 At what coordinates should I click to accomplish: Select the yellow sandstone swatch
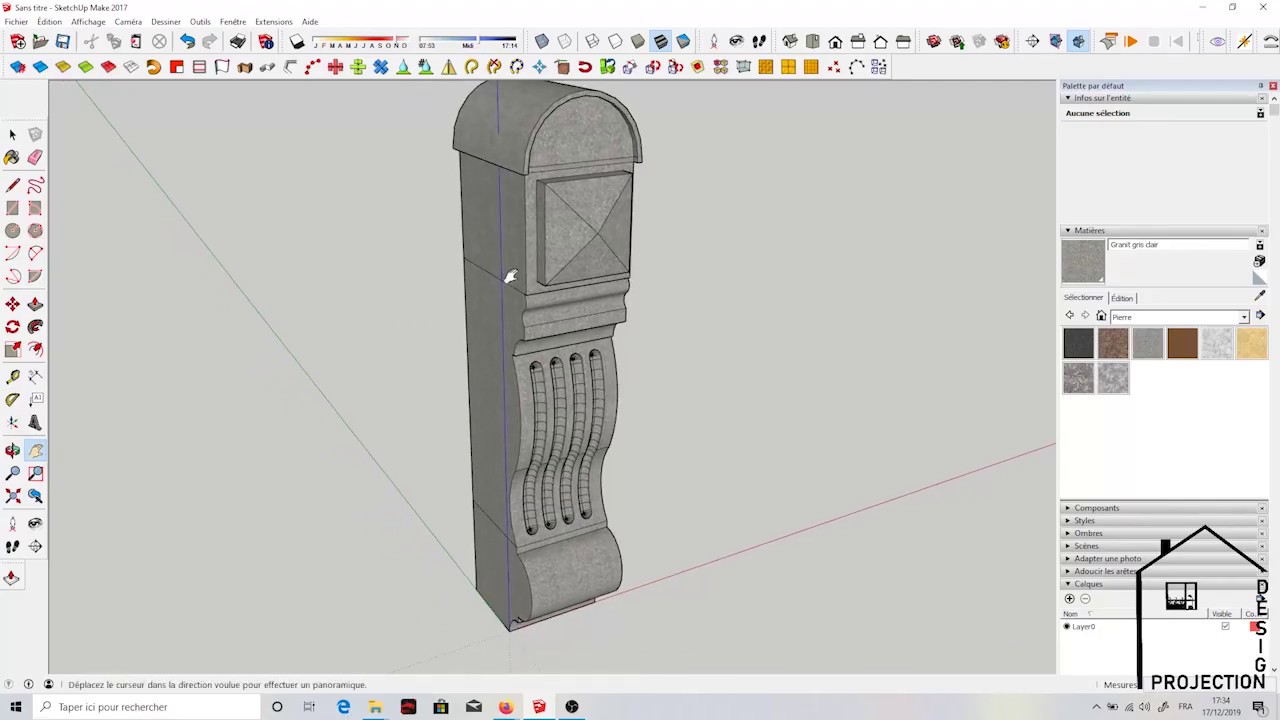tap(1251, 344)
